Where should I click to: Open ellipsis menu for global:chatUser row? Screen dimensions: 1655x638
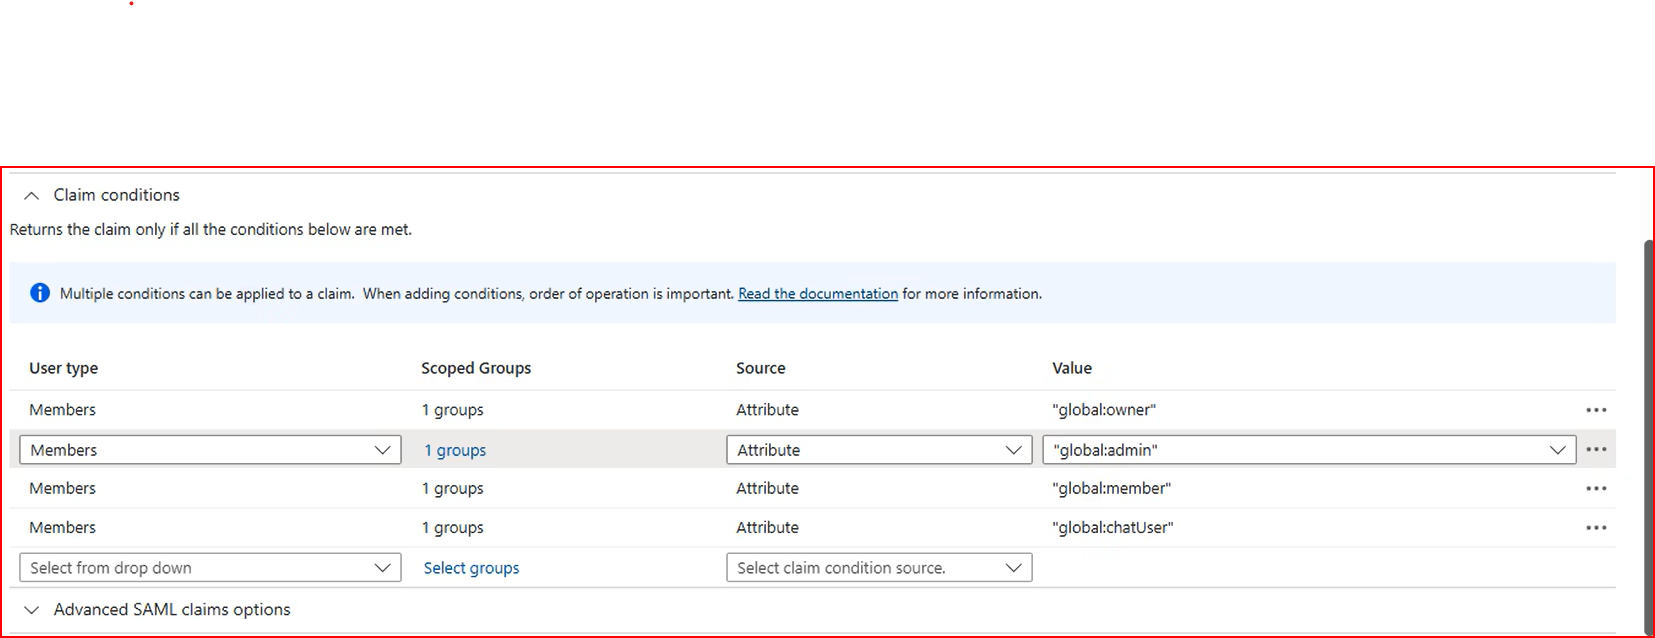(x=1596, y=528)
